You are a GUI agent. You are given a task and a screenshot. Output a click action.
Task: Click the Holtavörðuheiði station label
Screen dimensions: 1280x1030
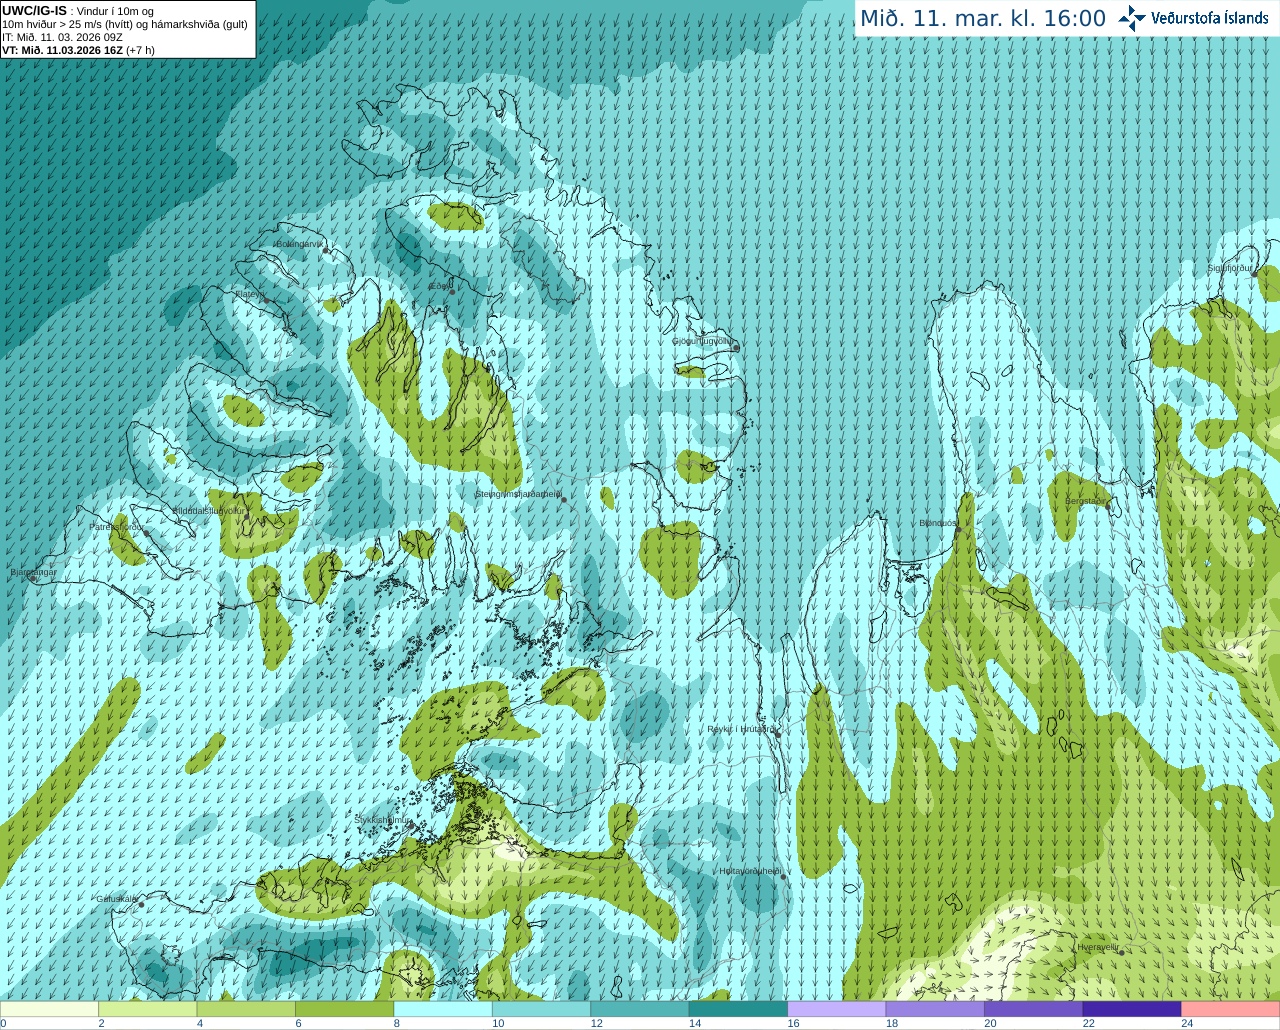(x=749, y=871)
